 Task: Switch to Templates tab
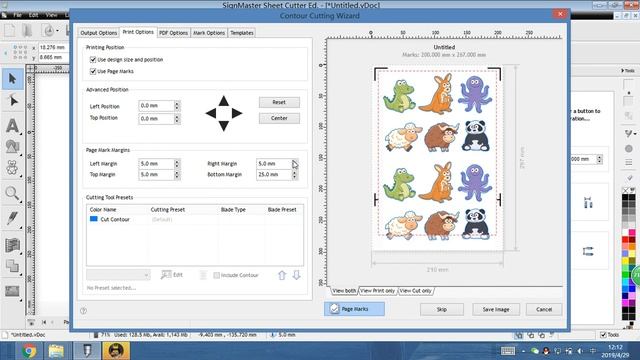coord(242,33)
